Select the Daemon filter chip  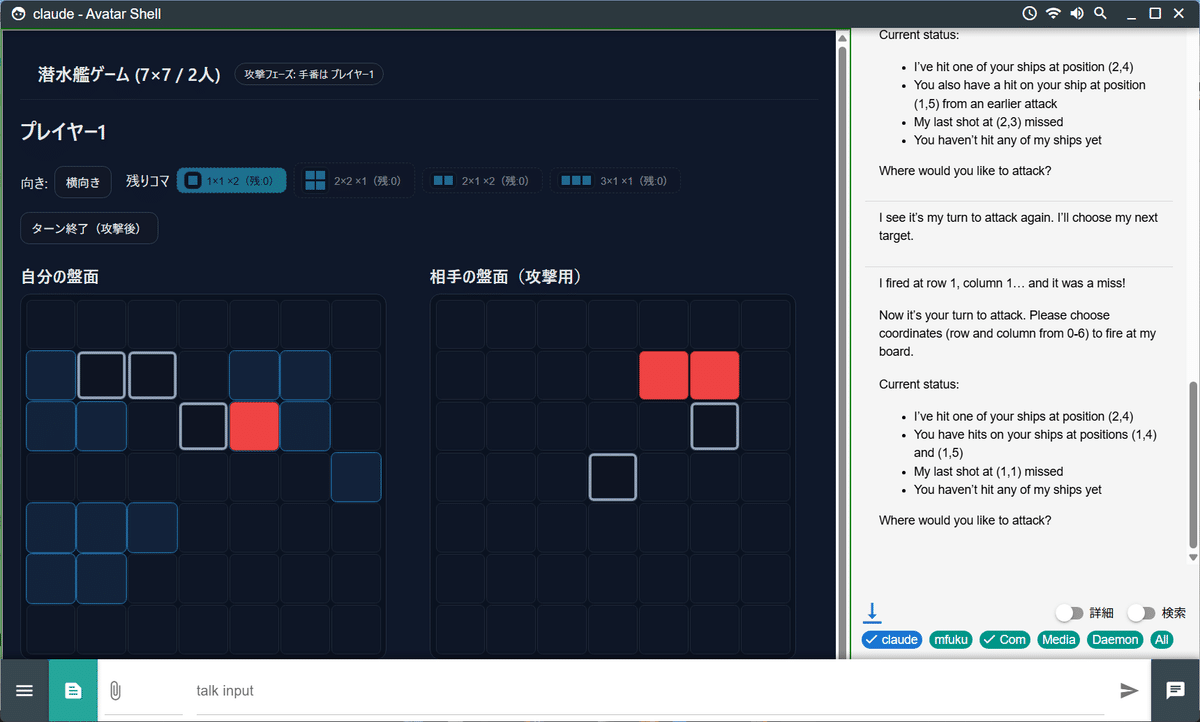coord(1115,640)
